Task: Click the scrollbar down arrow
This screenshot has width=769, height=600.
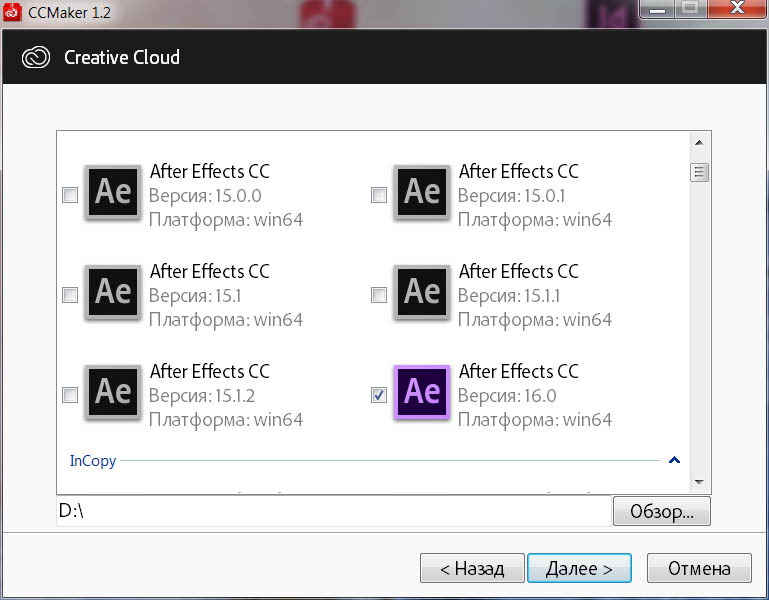Action: pyautogui.click(x=699, y=482)
